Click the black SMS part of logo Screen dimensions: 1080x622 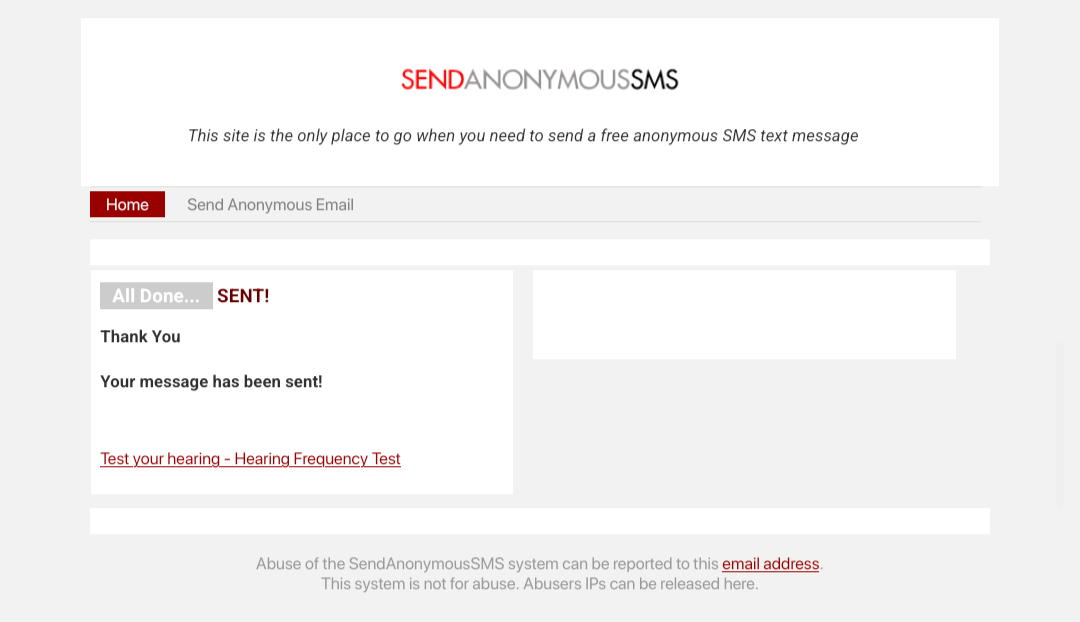pos(655,80)
